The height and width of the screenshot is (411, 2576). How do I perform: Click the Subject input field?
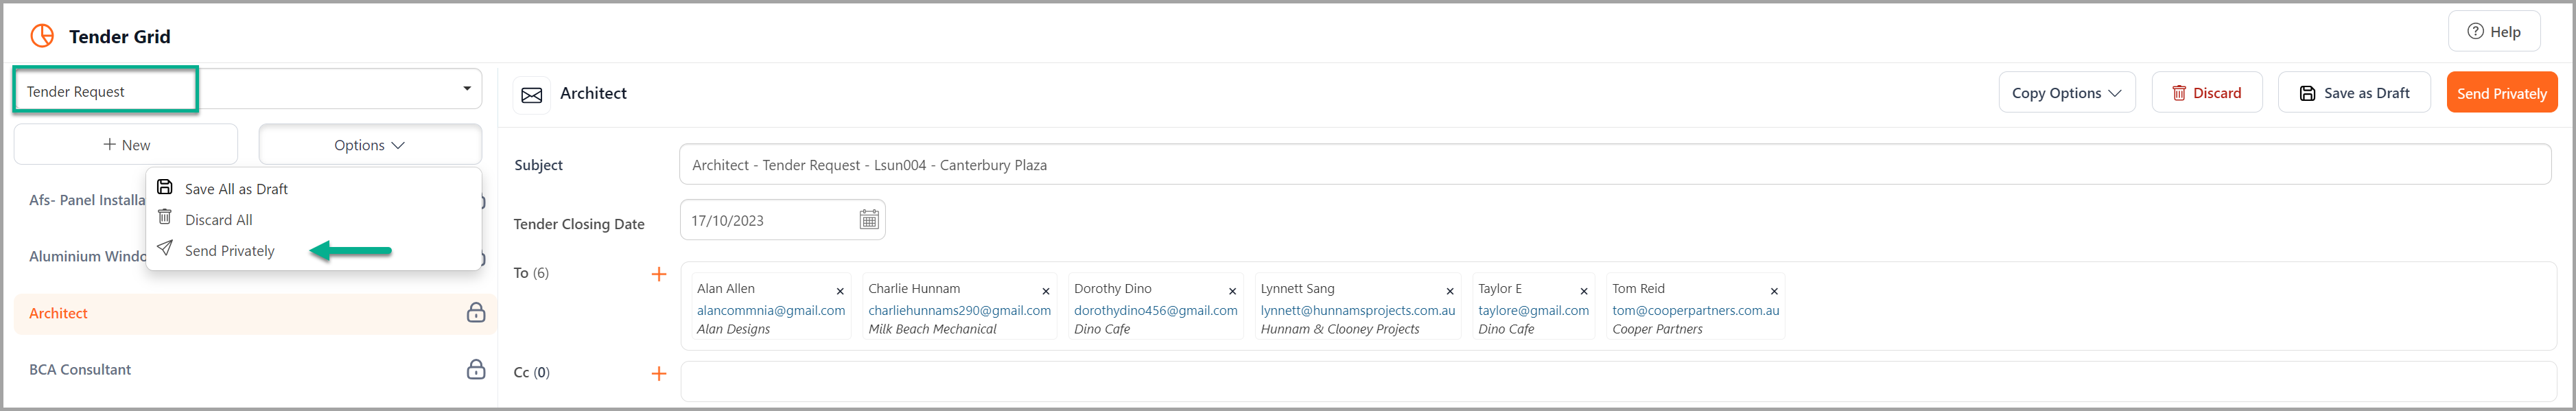tap(1614, 165)
